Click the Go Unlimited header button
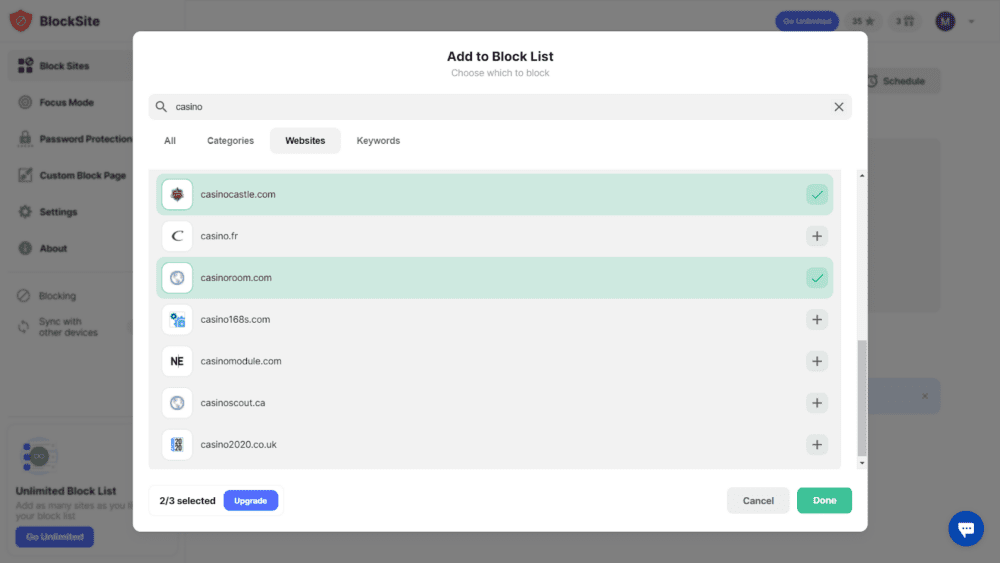This screenshot has height=563, width=1000. pyautogui.click(x=807, y=21)
